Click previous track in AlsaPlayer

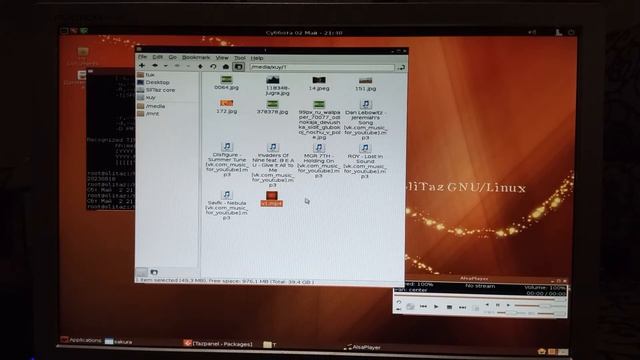pos(423,306)
